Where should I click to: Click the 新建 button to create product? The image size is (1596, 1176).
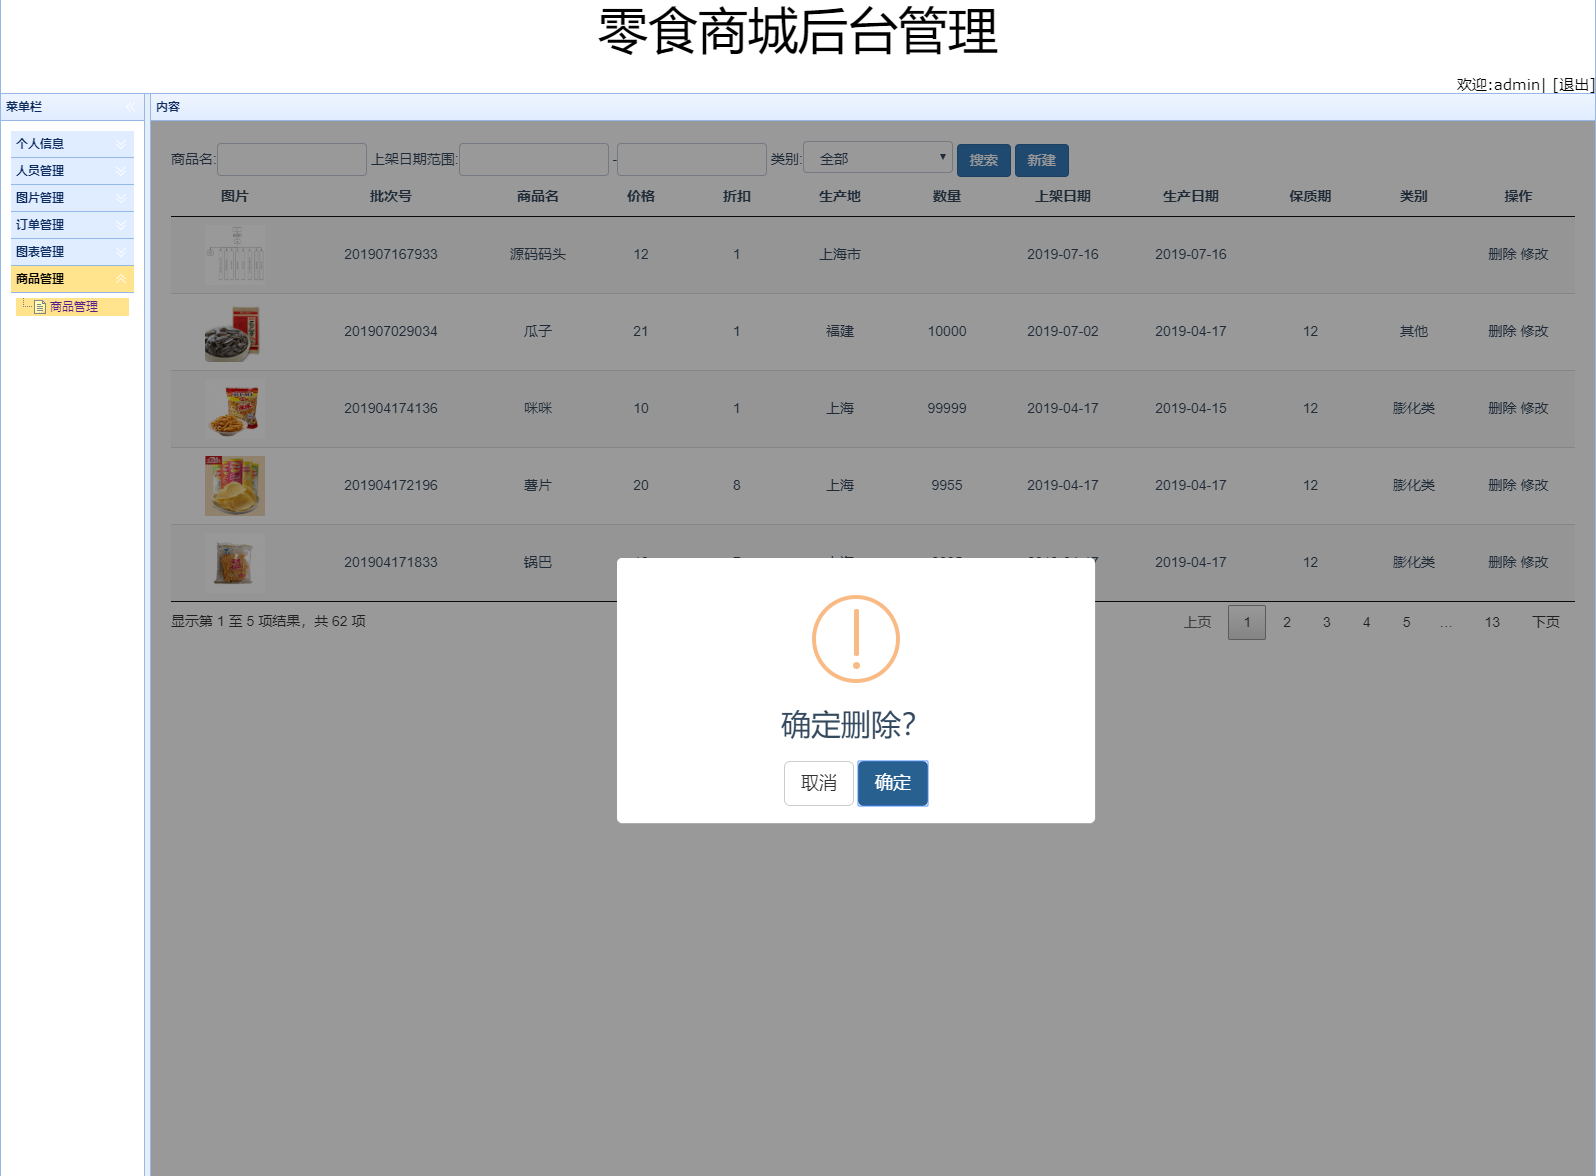point(1042,160)
